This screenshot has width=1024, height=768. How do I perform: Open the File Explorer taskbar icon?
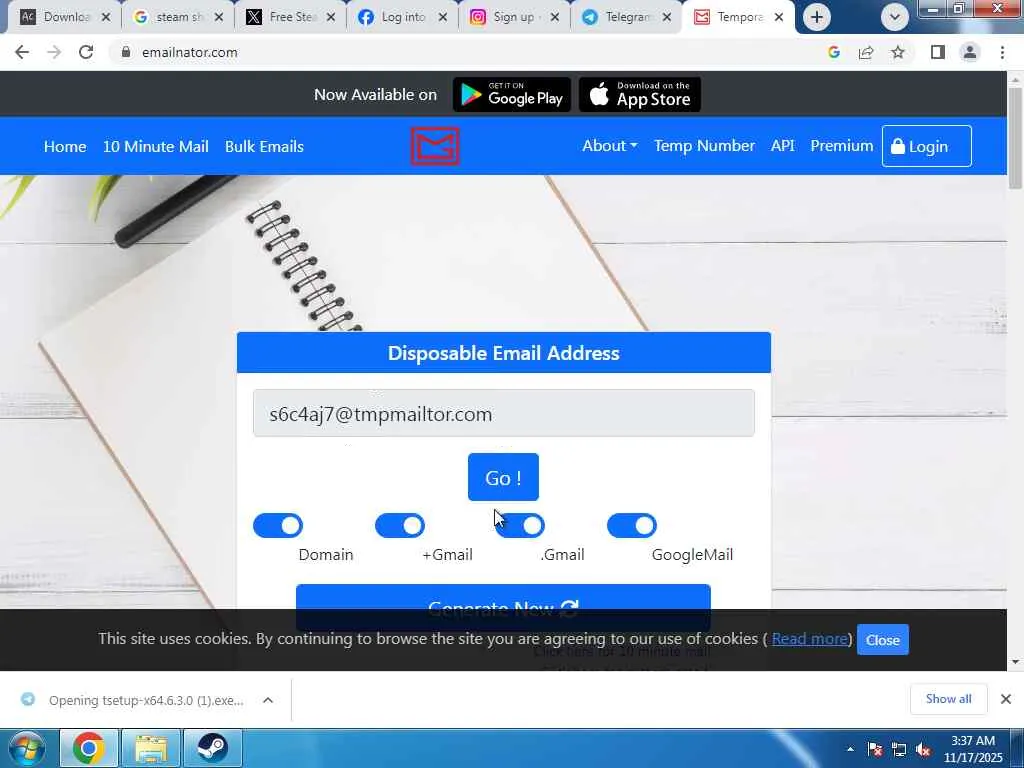pyautogui.click(x=151, y=748)
